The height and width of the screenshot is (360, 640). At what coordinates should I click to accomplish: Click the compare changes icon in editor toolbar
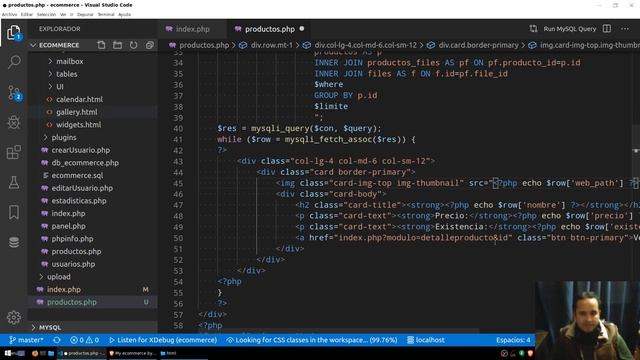click(533, 29)
